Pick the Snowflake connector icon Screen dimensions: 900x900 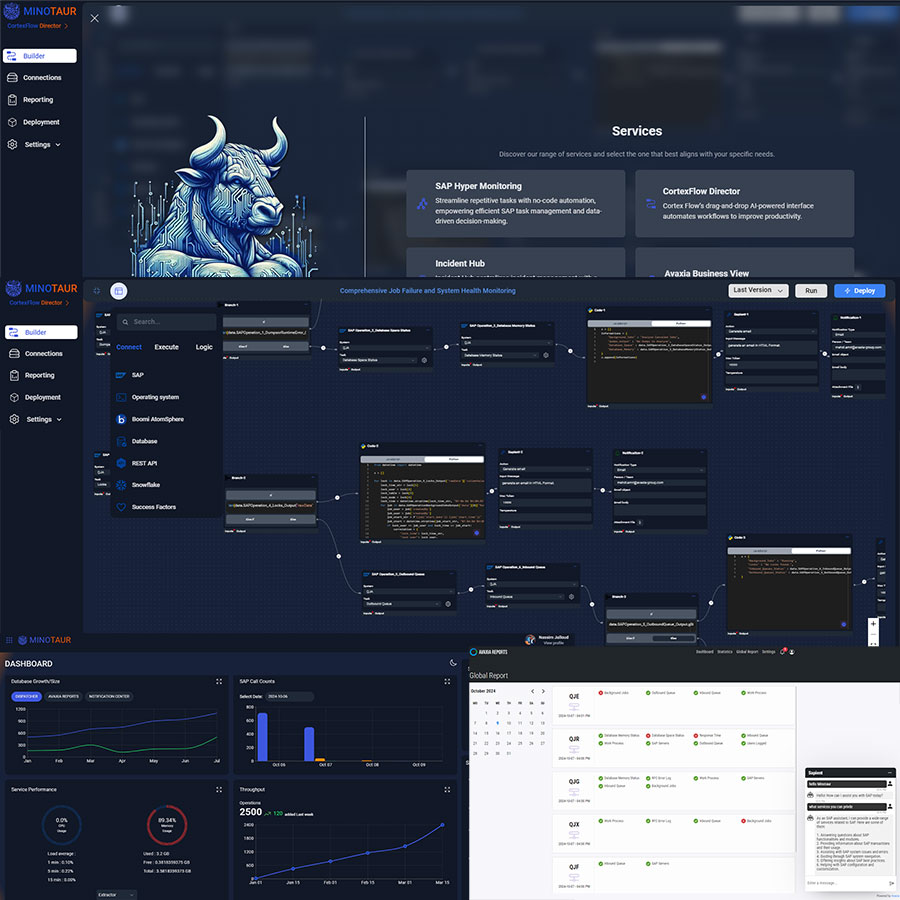pyautogui.click(x=121, y=485)
